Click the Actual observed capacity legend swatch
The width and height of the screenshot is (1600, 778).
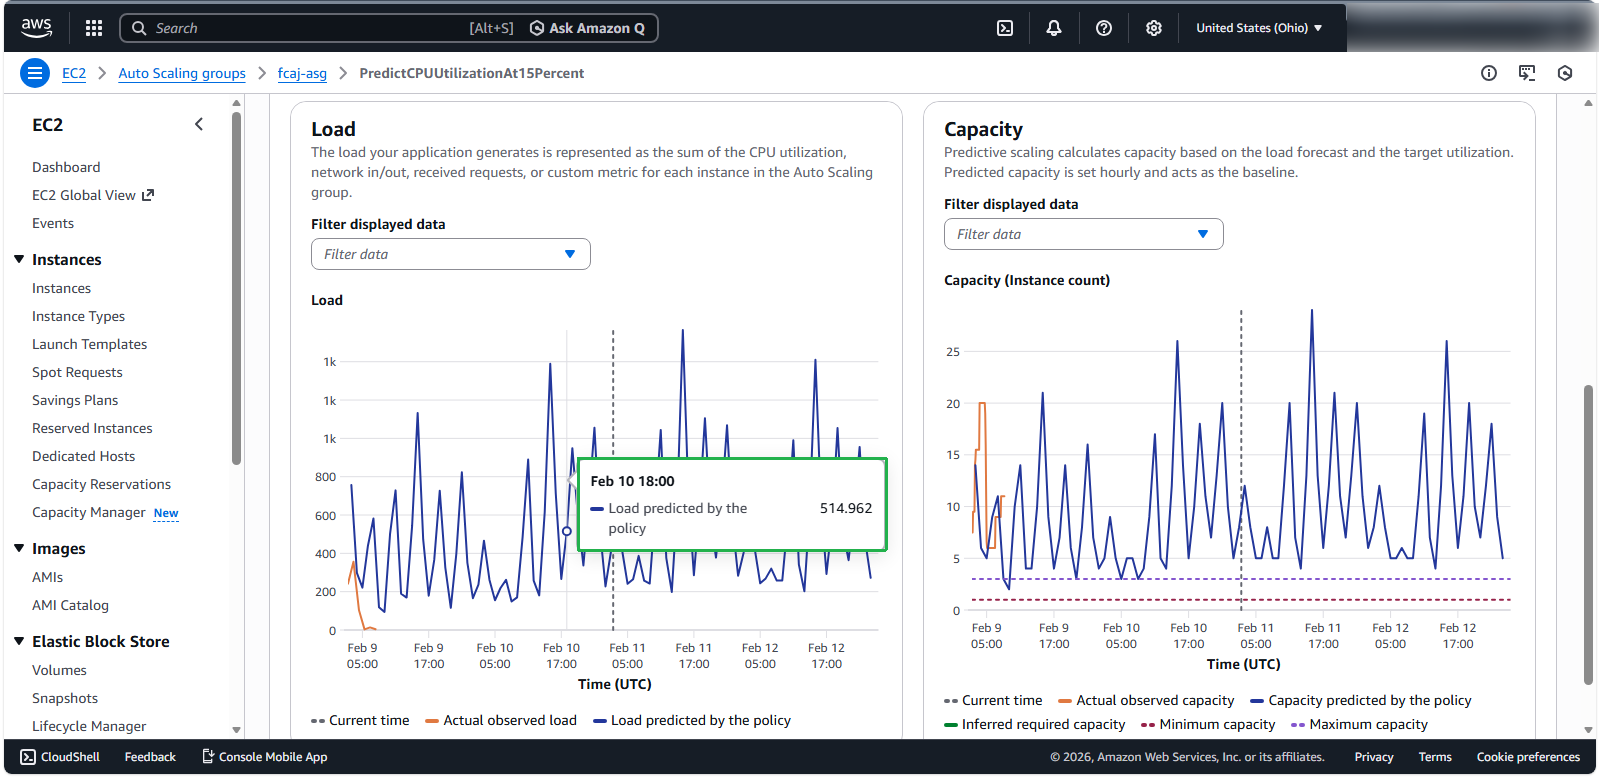(x=1065, y=701)
